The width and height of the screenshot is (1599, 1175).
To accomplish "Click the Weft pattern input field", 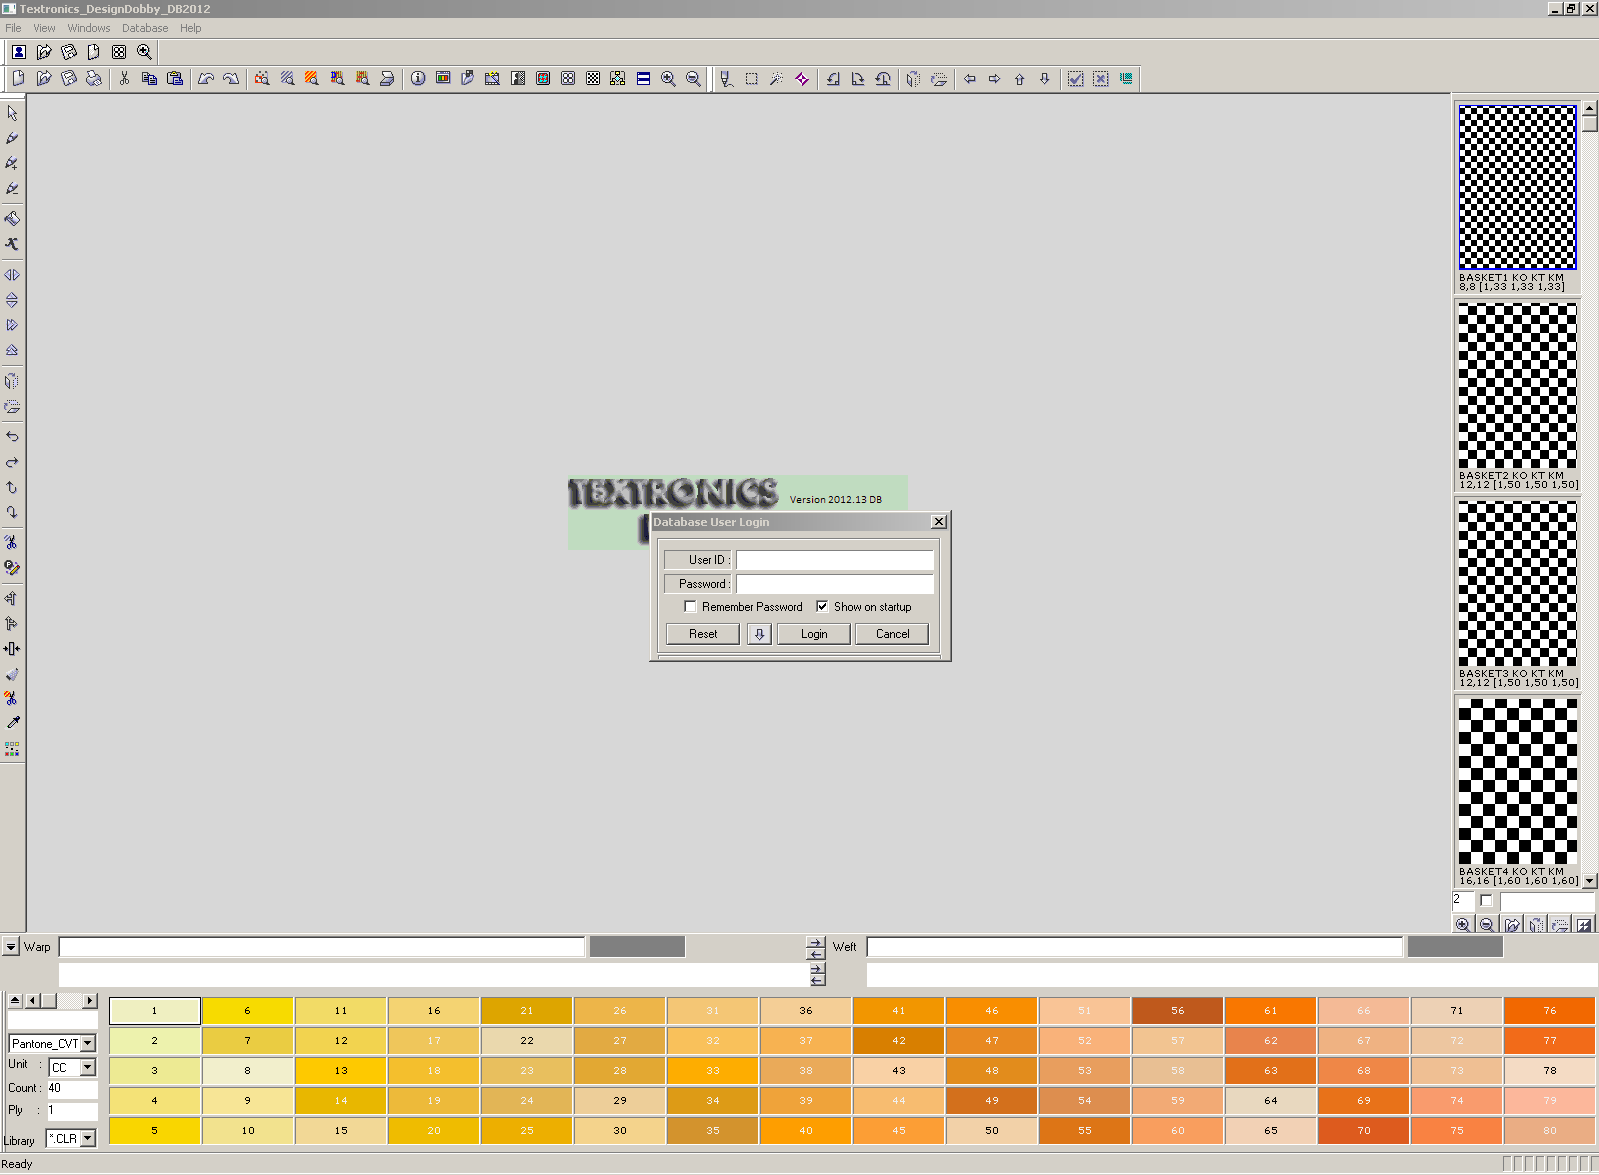I will pos(1135,946).
